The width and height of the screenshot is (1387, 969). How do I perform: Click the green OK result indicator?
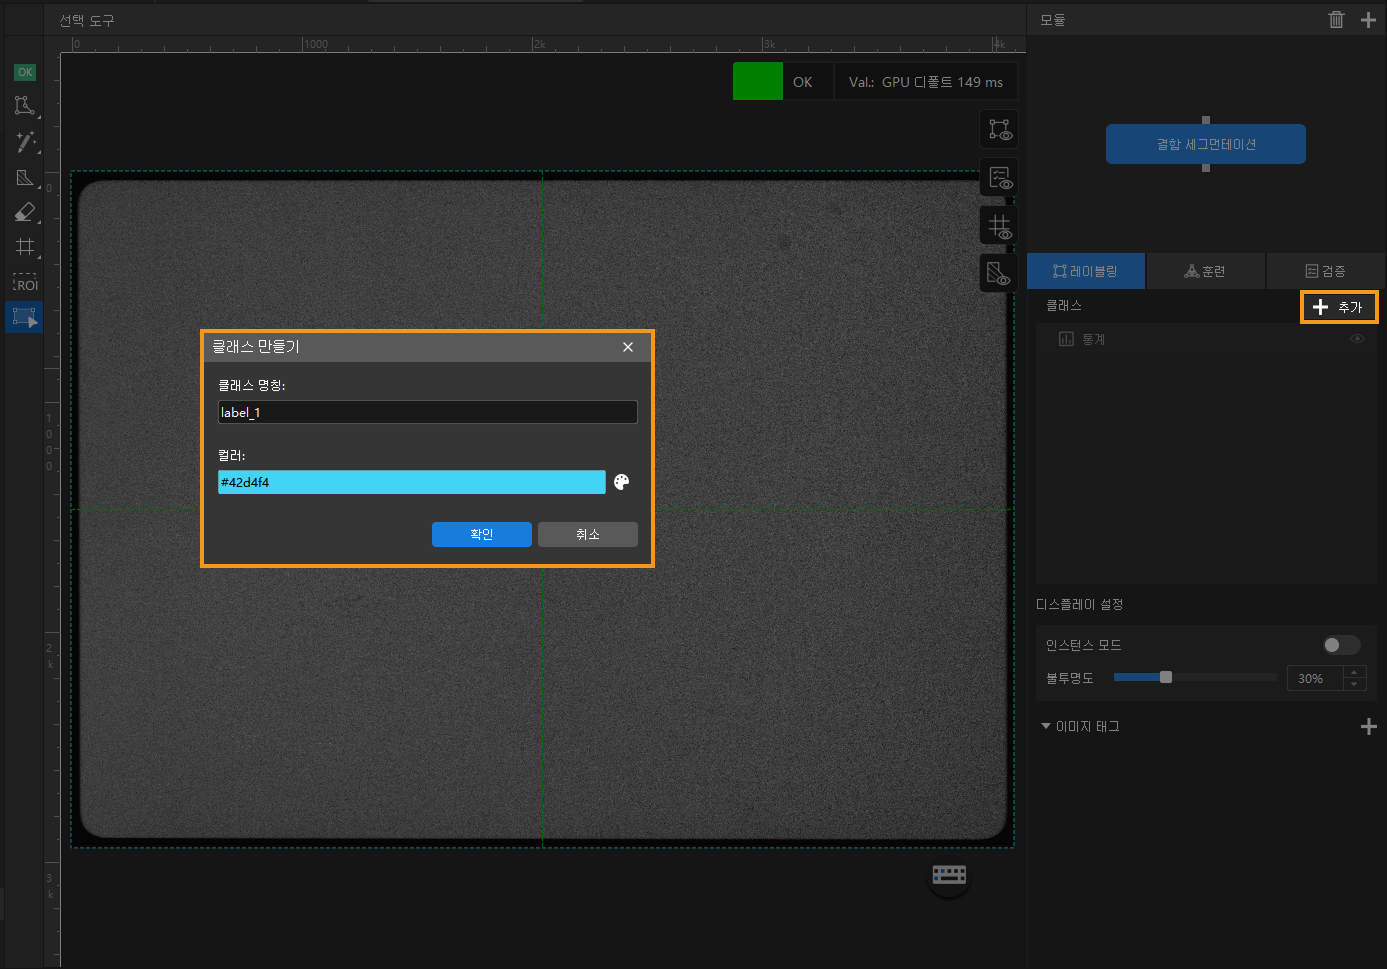click(757, 81)
